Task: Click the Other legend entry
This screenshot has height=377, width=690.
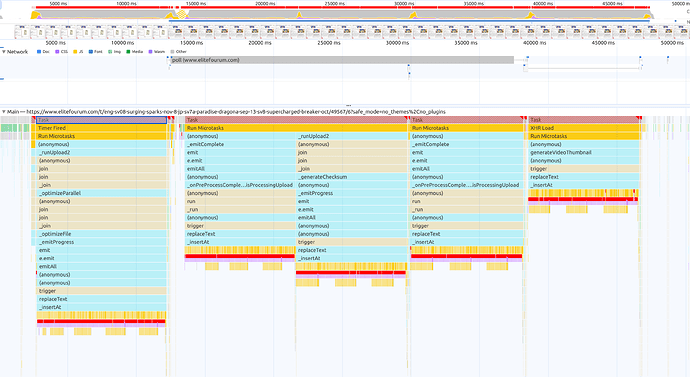Action: tap(179, 52)
